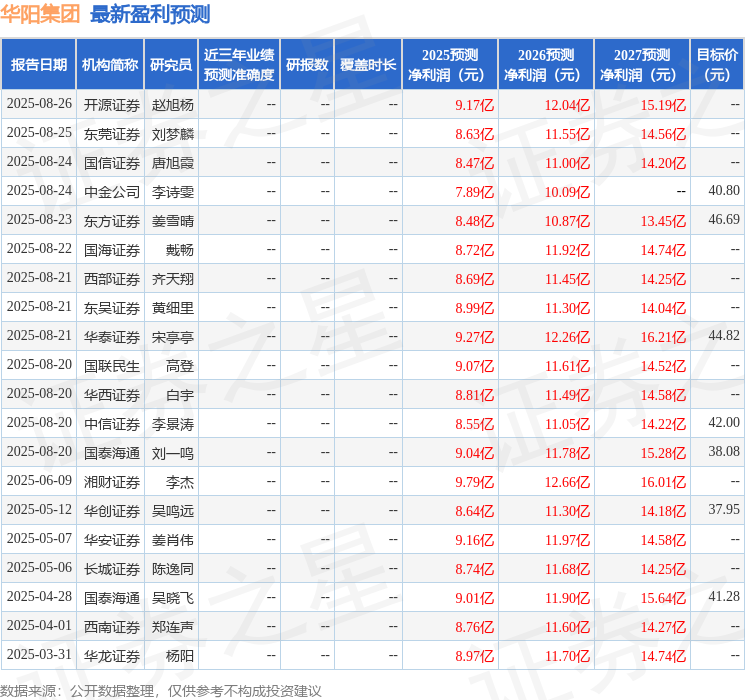
Task: Click the 9.79亿 profit value
Action: [475, 482]
